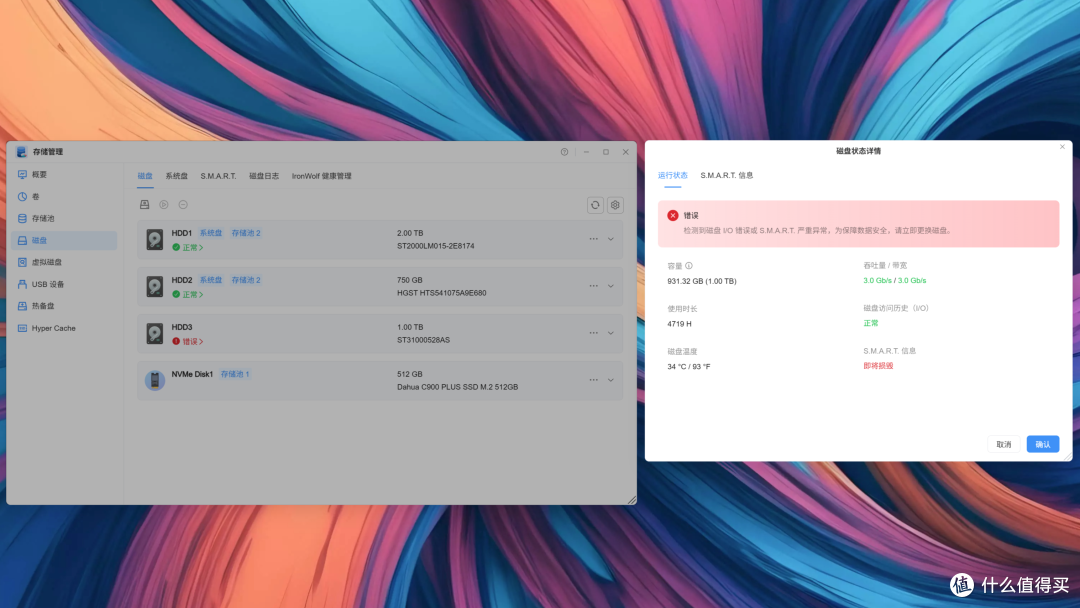This screenshot has width=1080, height=608.
Task: Click the ST31000528AS model text
Action: (423, 339)
